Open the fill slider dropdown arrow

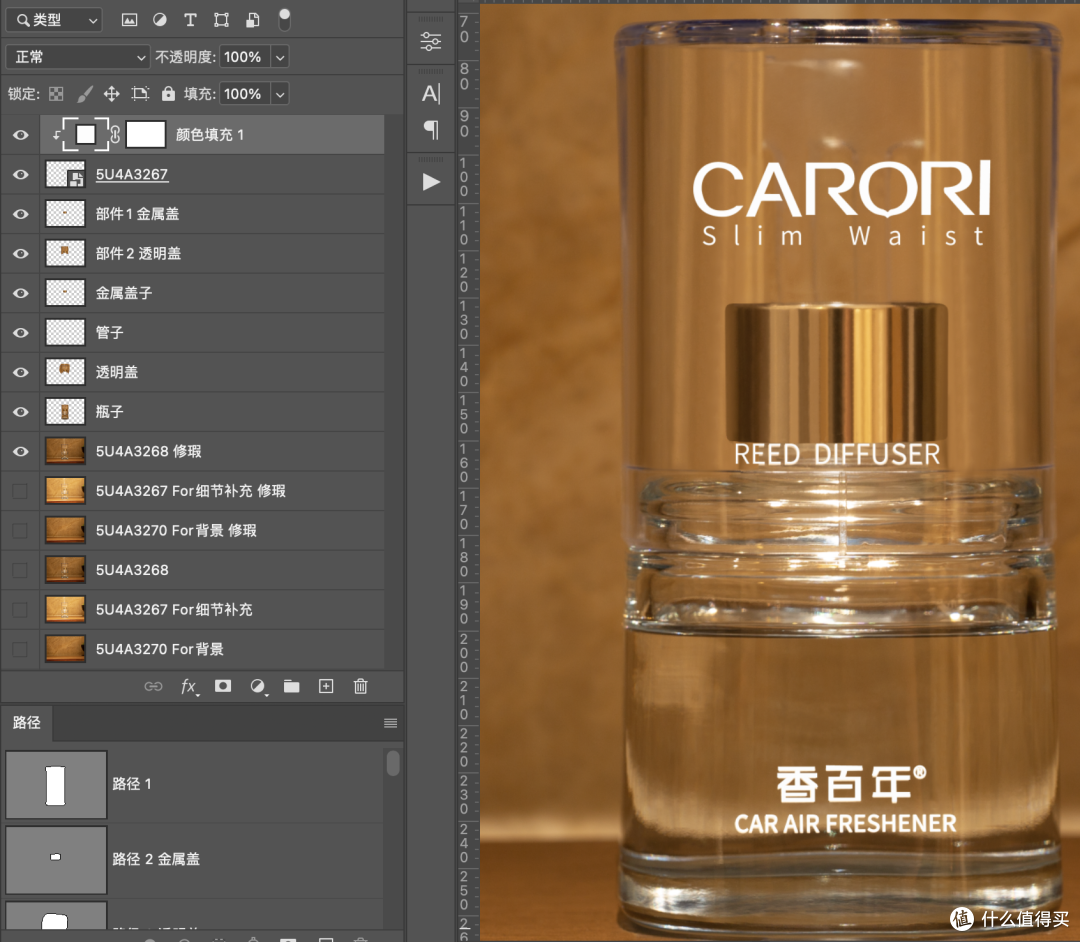280,94
